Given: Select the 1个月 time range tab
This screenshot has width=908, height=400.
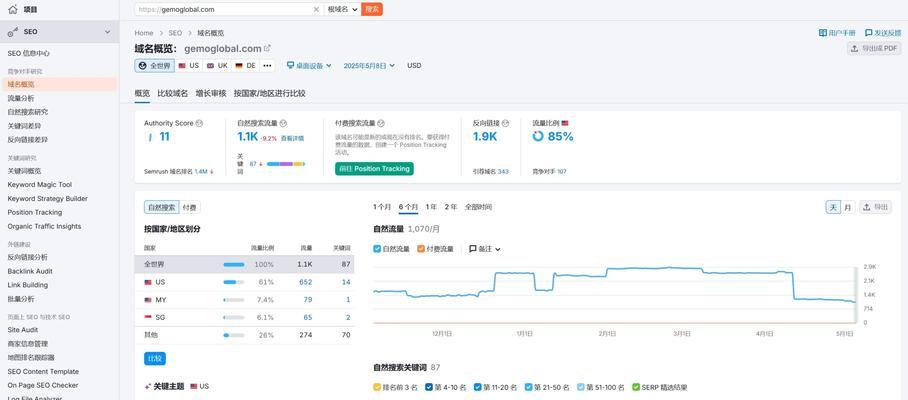Looking at the screenshot, I should 382,207.
